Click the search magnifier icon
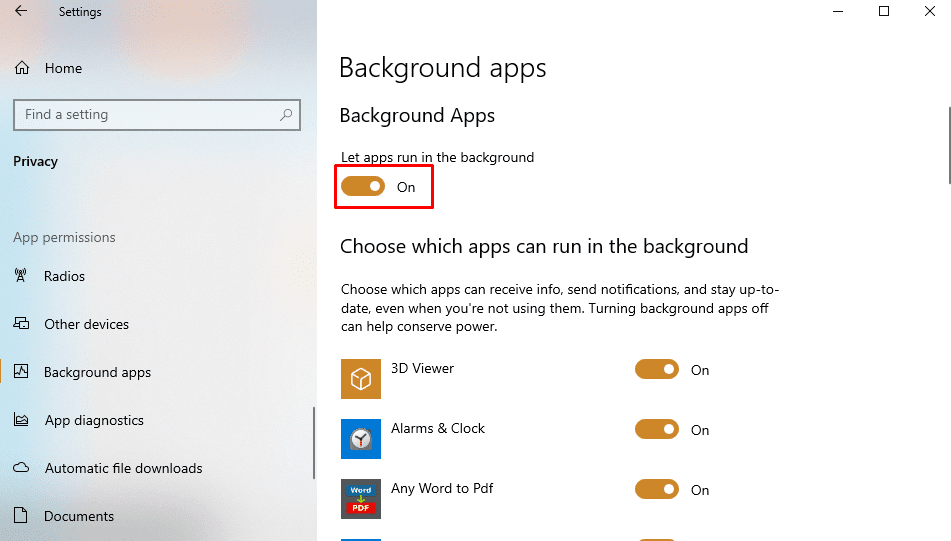 tap(286, 115)
